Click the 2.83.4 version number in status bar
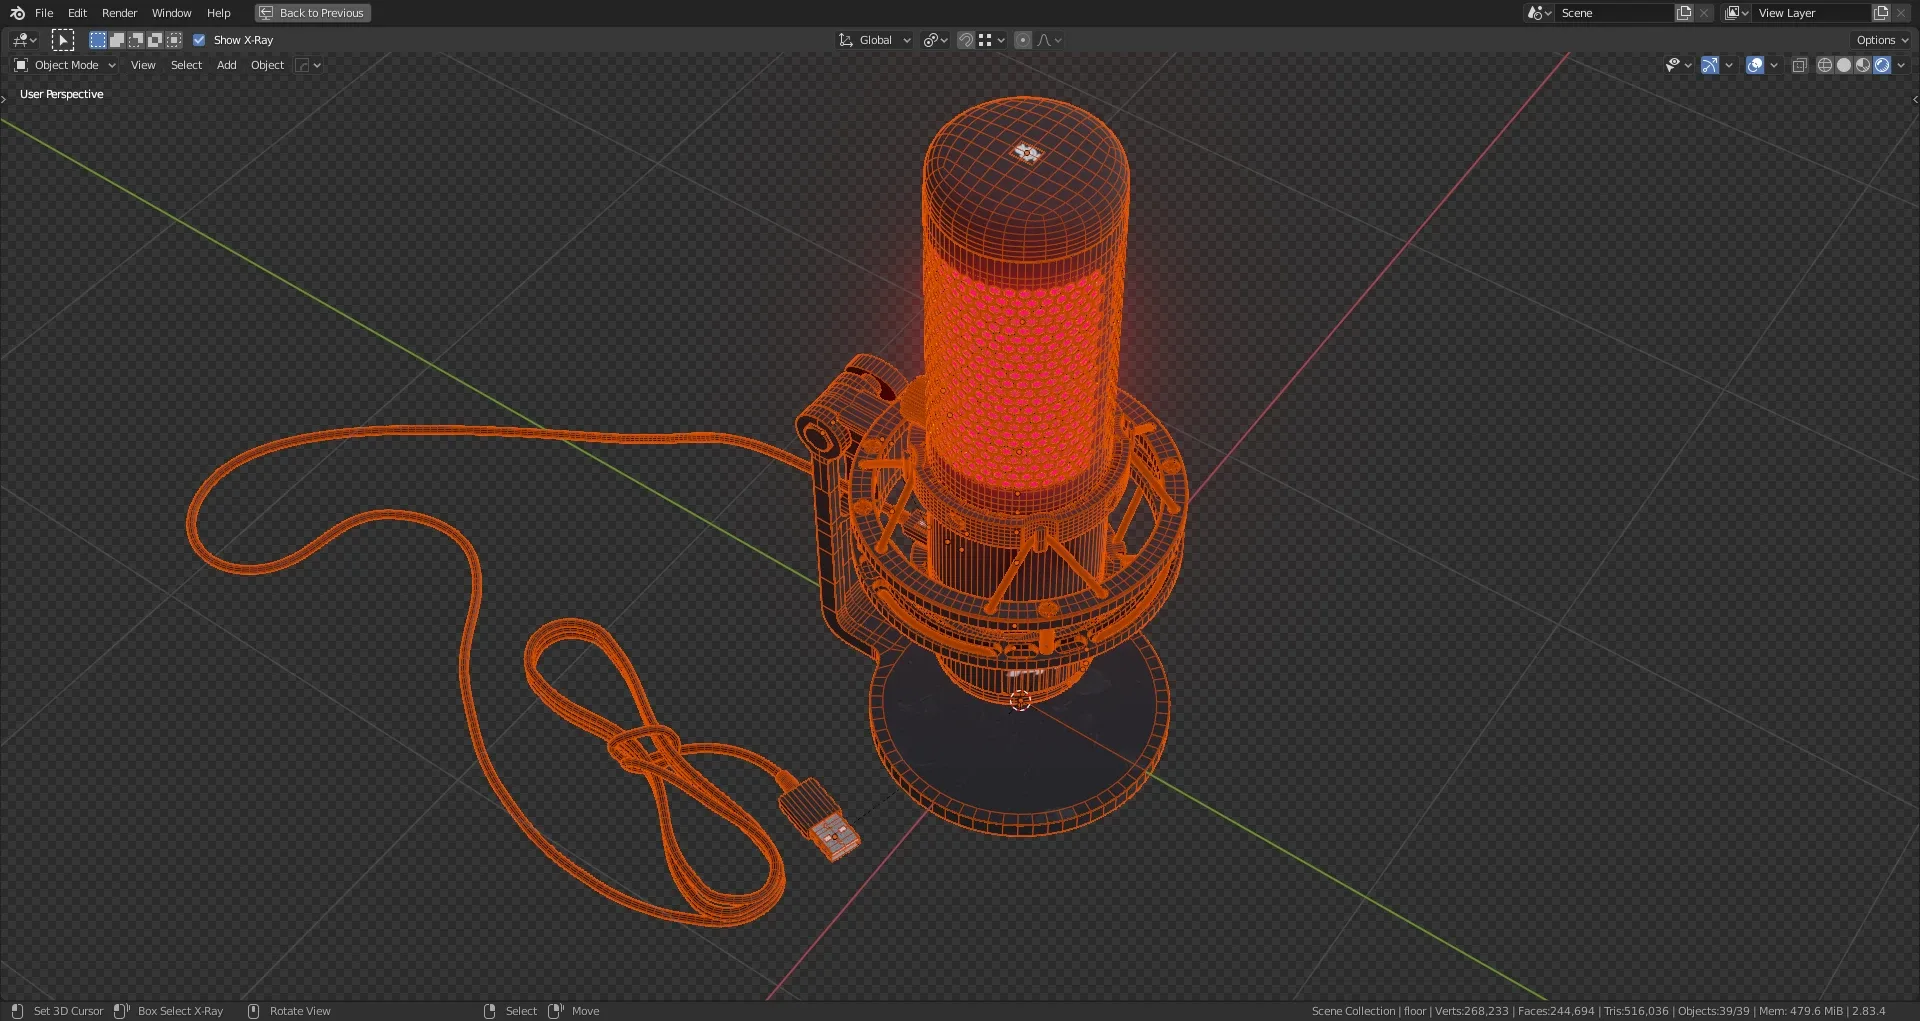 [x=1868, y=1011]
